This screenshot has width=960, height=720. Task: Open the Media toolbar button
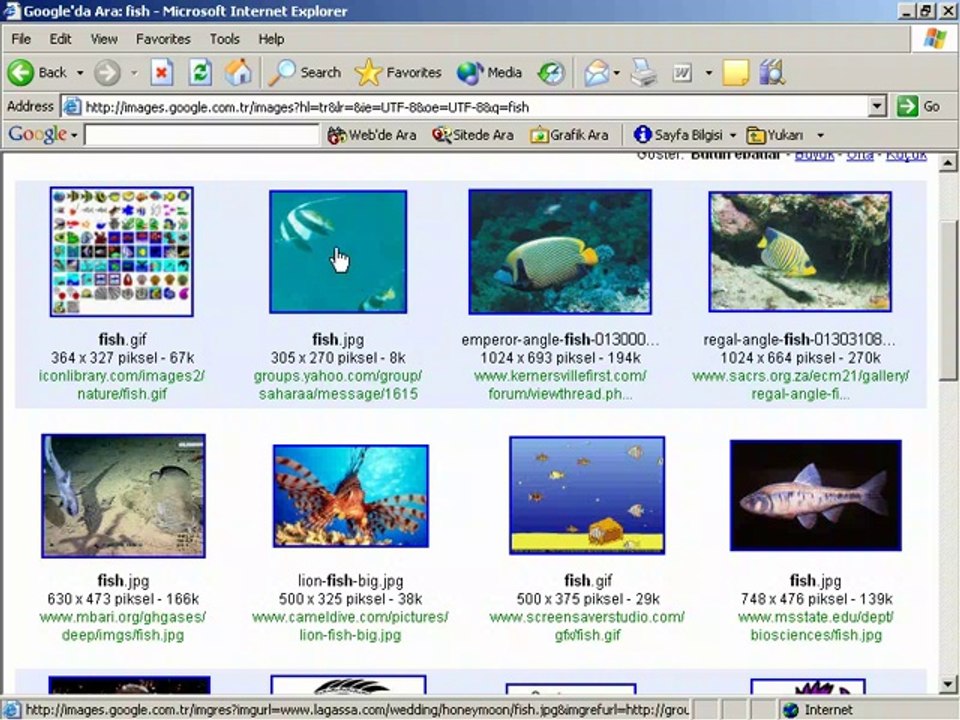[489, 73]
